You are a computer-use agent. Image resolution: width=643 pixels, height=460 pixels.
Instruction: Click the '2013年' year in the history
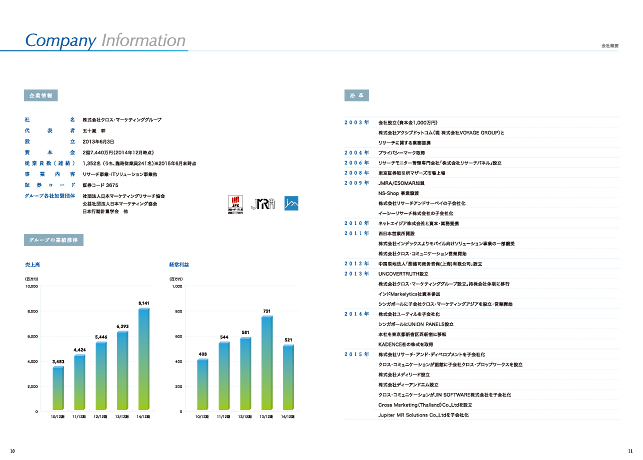pyautogui.click(x=356, y=273)
